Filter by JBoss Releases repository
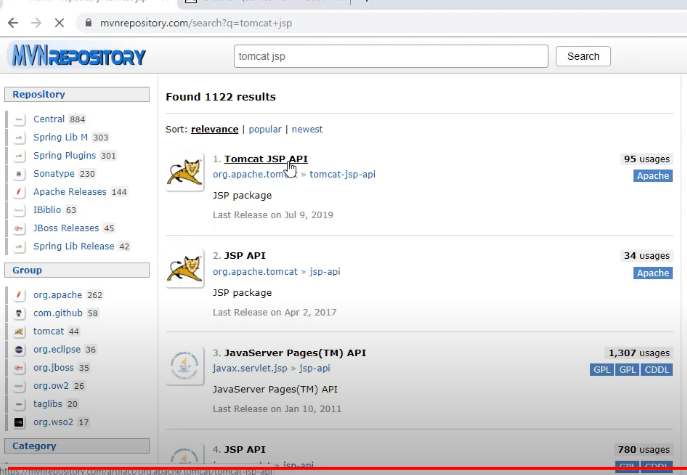 (x=66, y=228)
